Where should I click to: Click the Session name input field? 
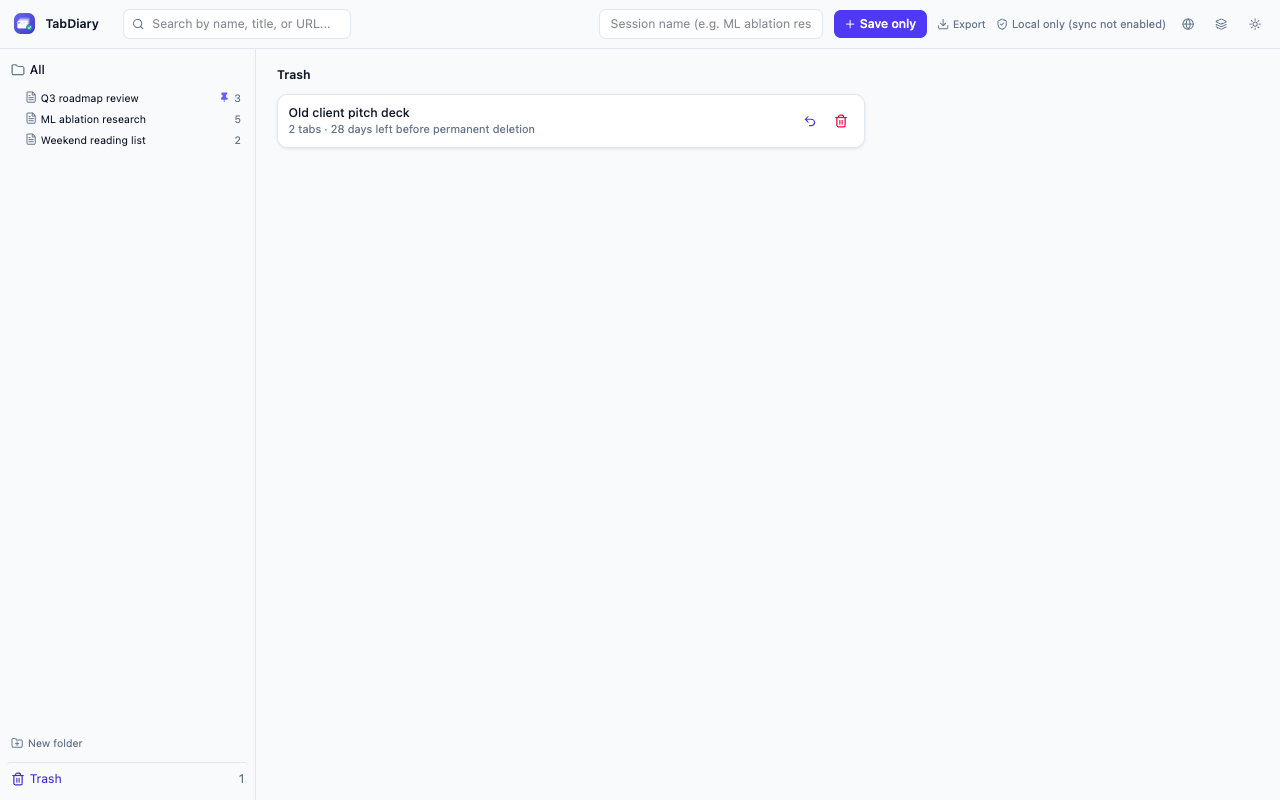point(711,24)
